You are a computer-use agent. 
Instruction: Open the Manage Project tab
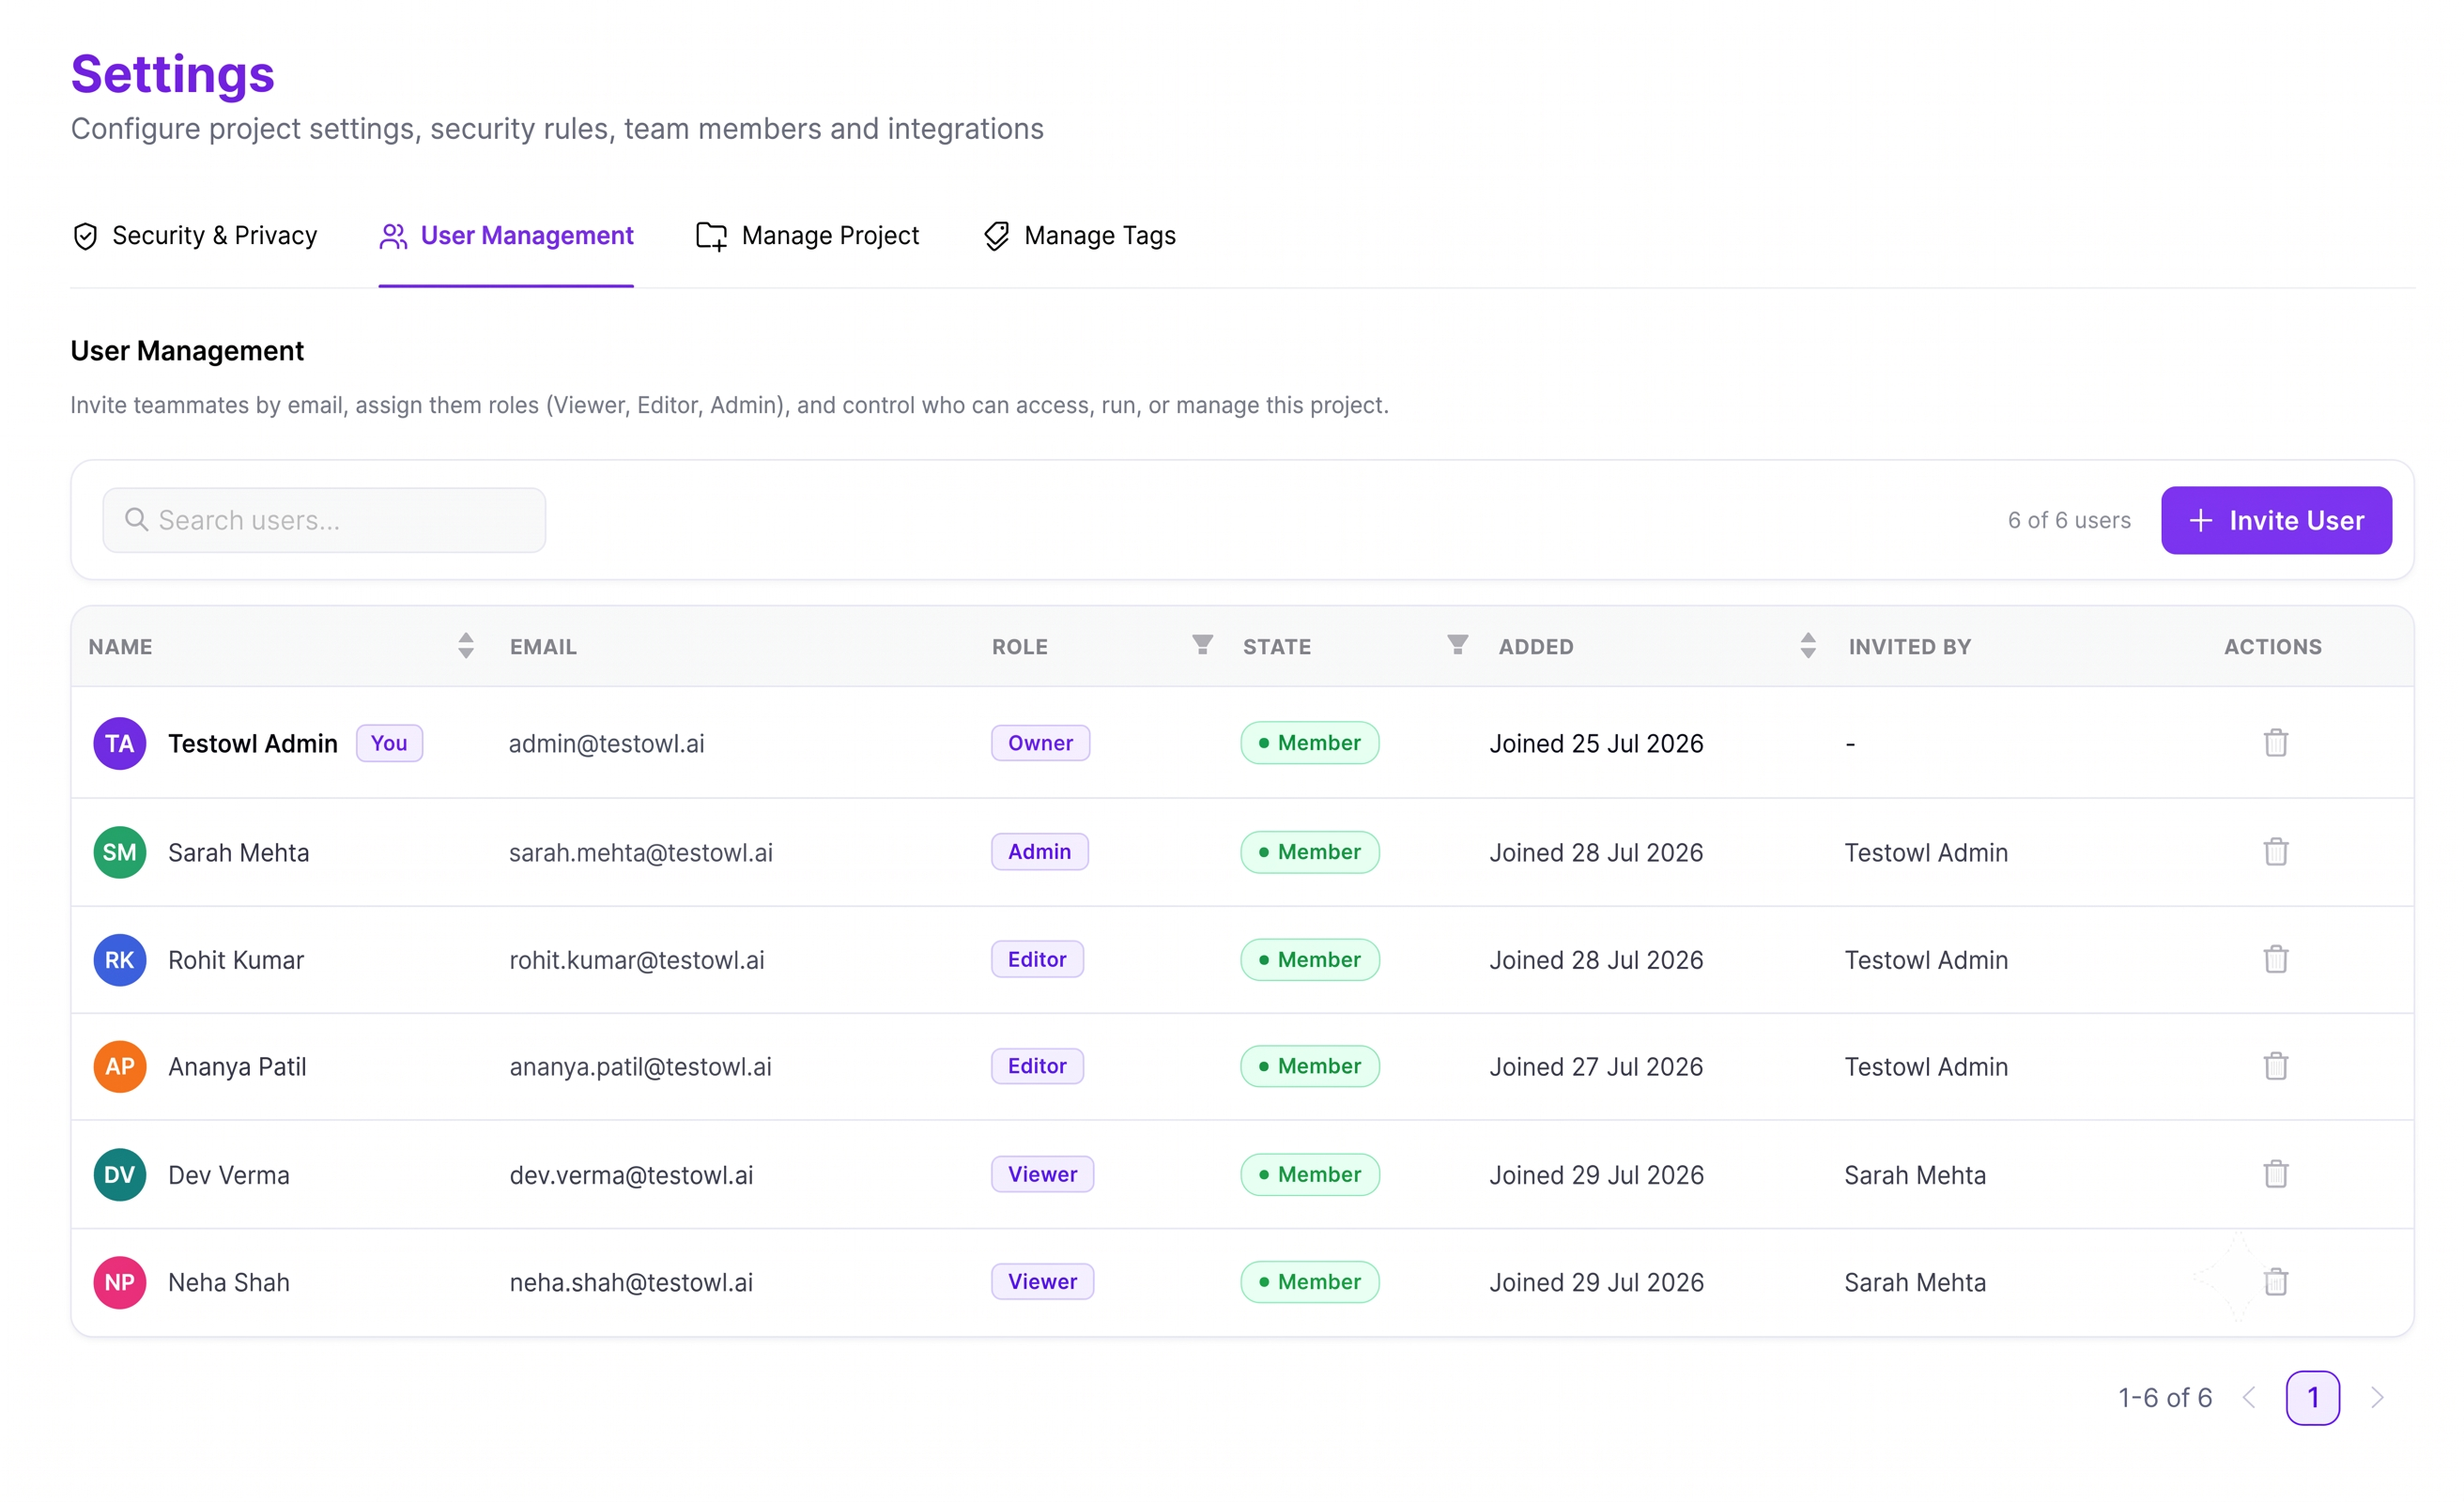[x=807, y=236]
